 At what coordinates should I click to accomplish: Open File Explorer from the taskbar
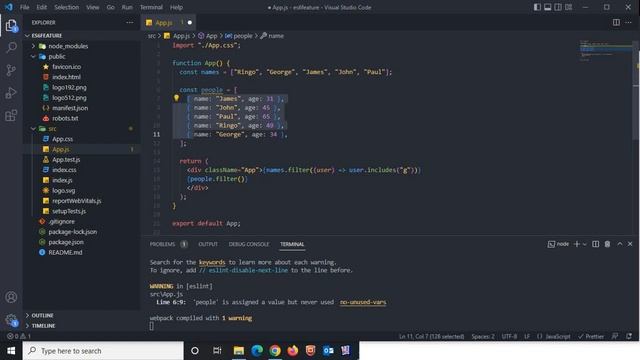pyautogui.click(x=239, y=351)
